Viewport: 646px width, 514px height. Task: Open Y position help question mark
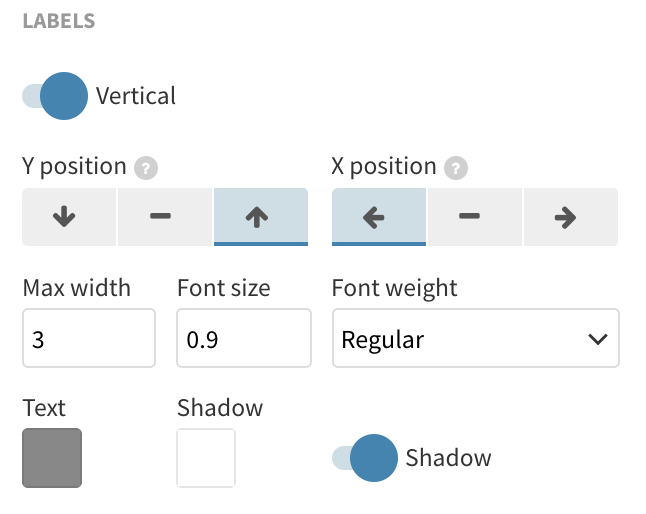tap(146, 168)
